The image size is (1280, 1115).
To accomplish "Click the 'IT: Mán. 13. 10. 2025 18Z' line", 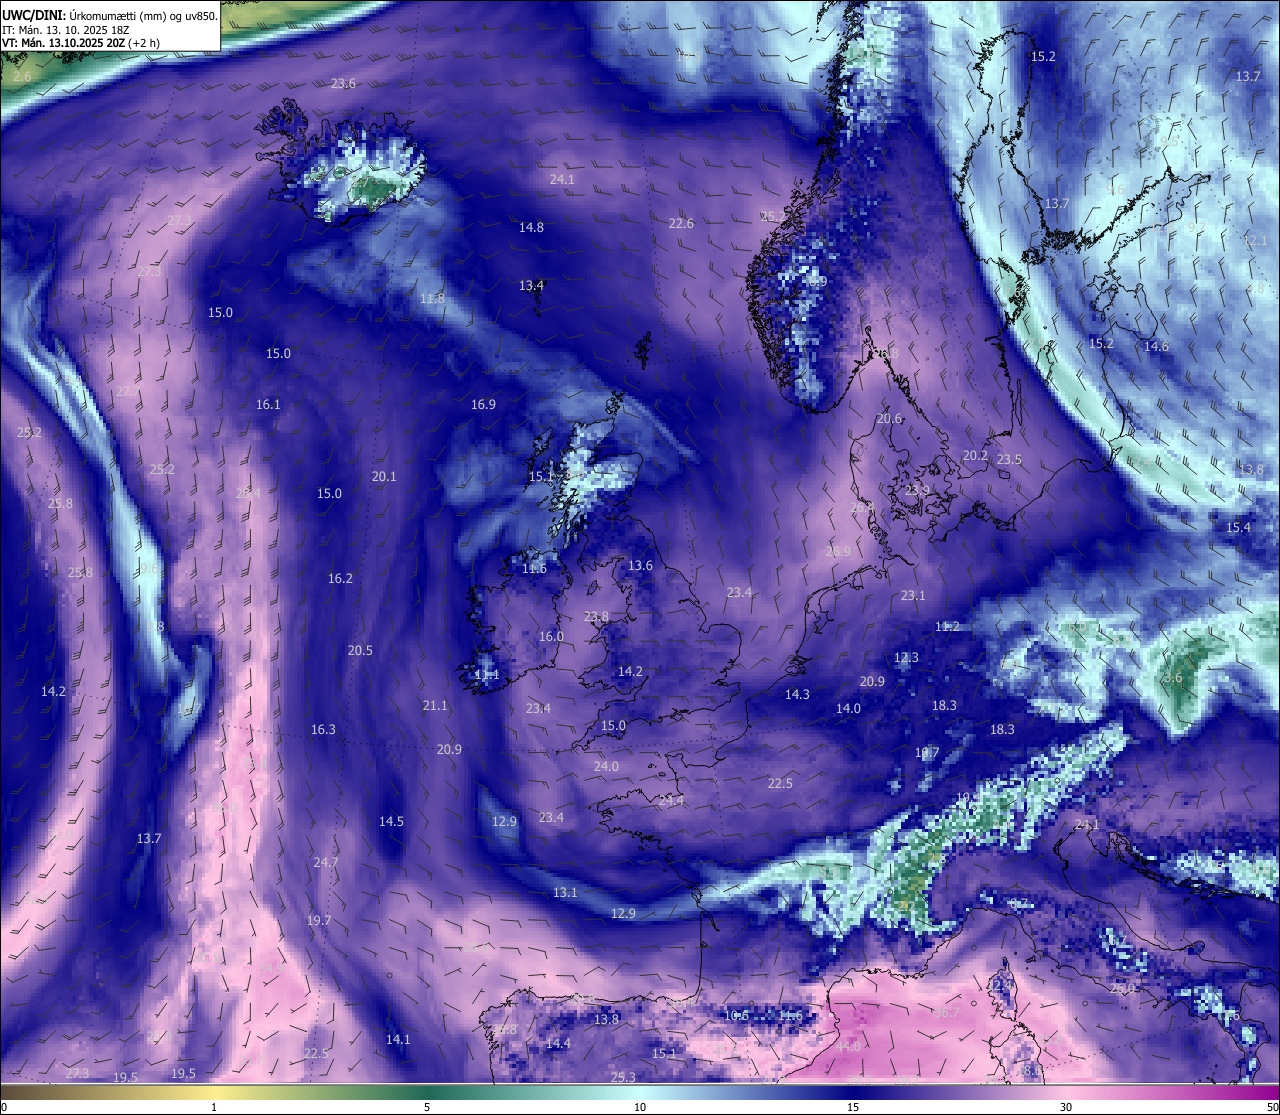I will (x=65, y=29).
